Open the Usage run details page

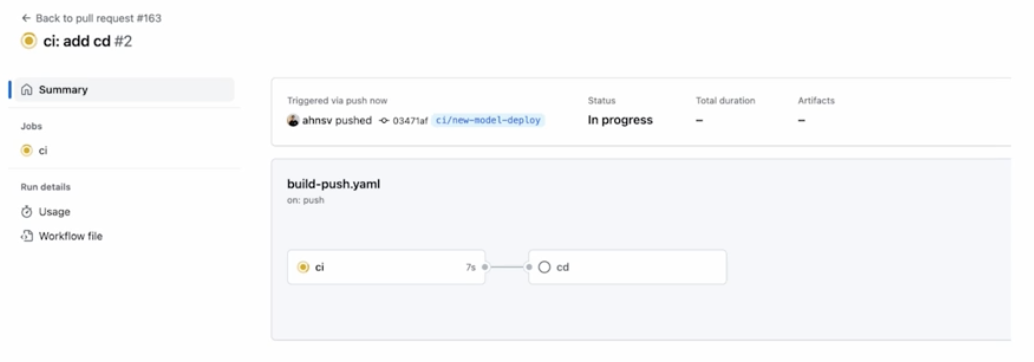tap(46, 212)
